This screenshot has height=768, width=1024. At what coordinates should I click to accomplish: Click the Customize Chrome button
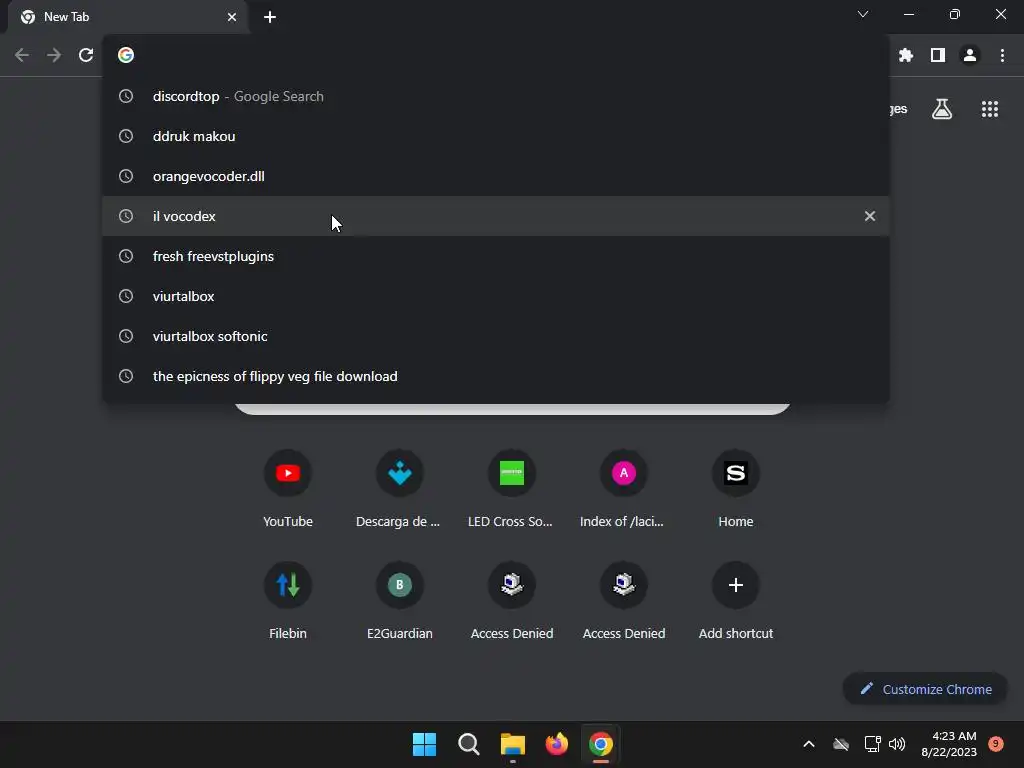[x=925, y=689]
